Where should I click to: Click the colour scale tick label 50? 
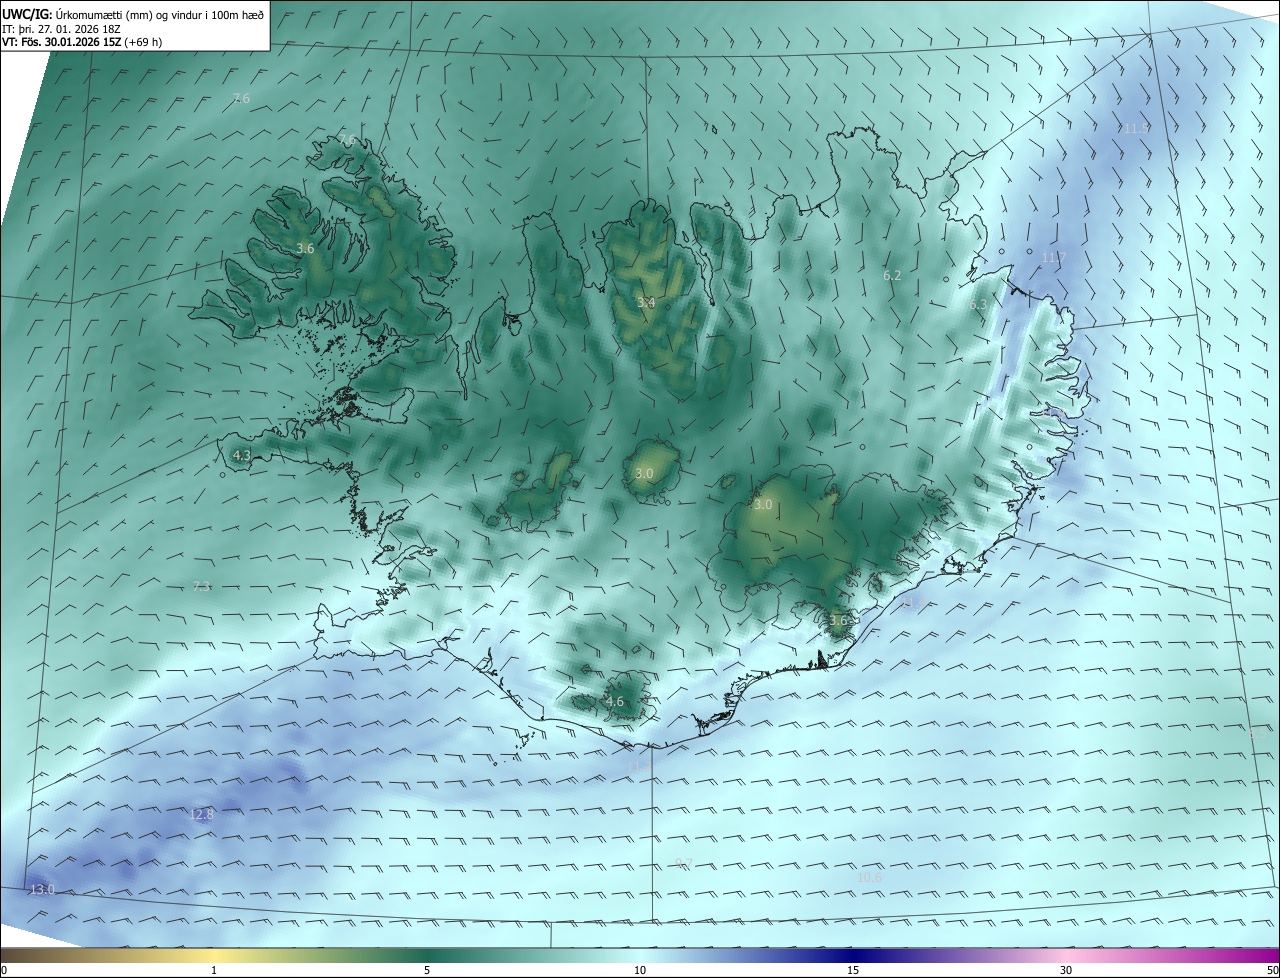pyautogui.click(x=1273, y=970)
